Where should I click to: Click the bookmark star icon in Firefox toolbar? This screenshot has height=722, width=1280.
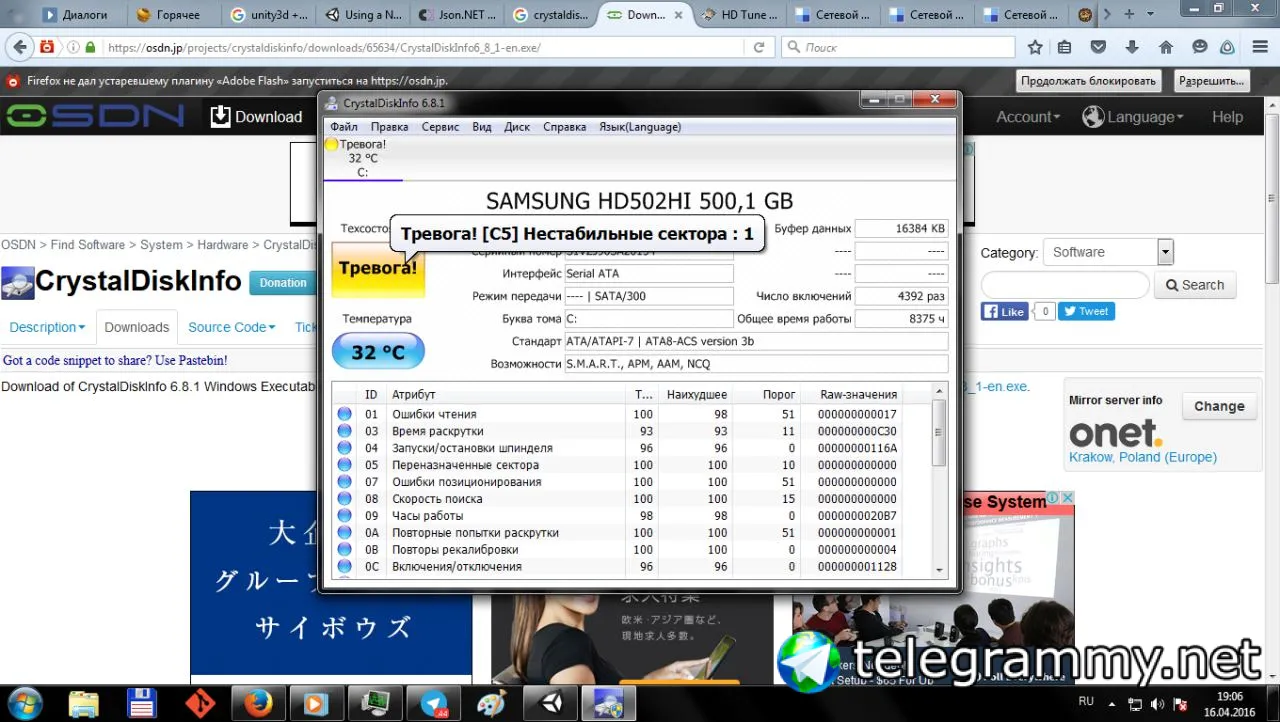pyautogui.click(x=1035, y=47)
